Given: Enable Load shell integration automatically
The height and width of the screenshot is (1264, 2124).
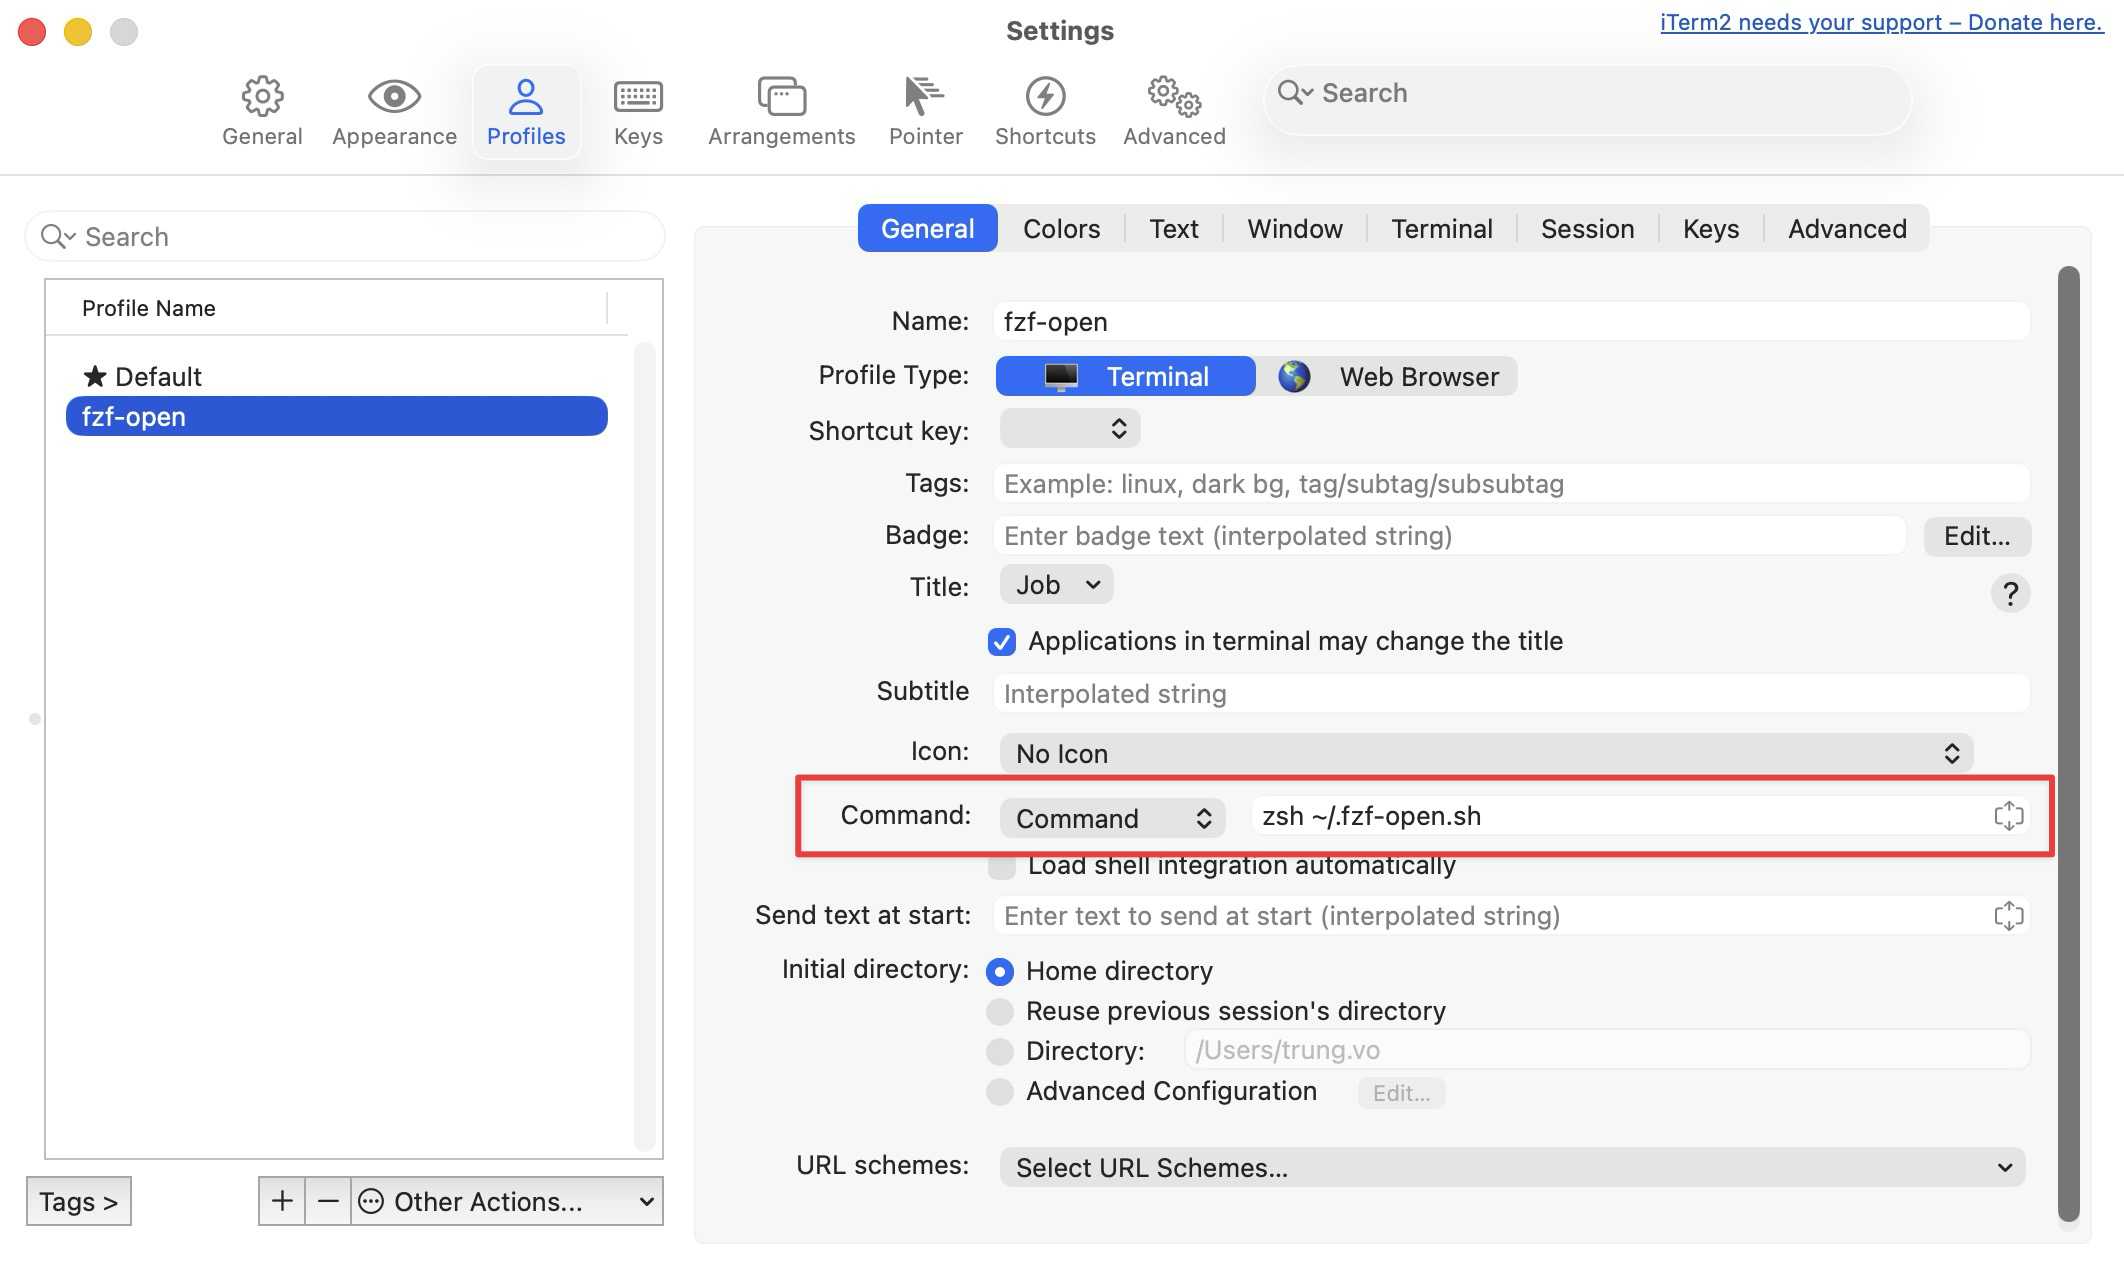Looking at the screenshot, I should pyautogui.click(x=1002, y=867).
